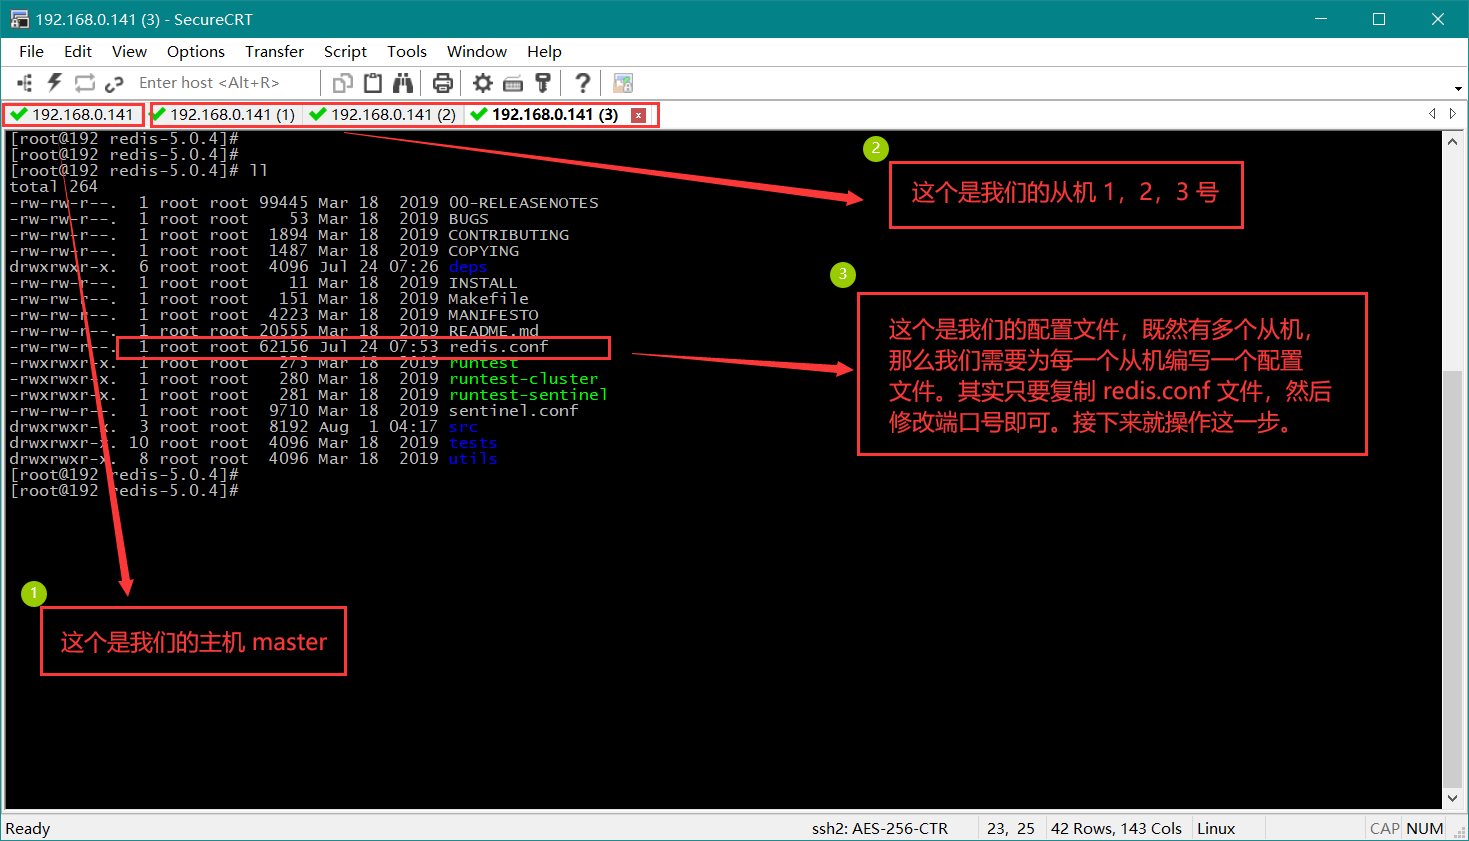Click the Quick Connect lightning icon
Viewport: 1469px width, 841px height.
point(54,83)
